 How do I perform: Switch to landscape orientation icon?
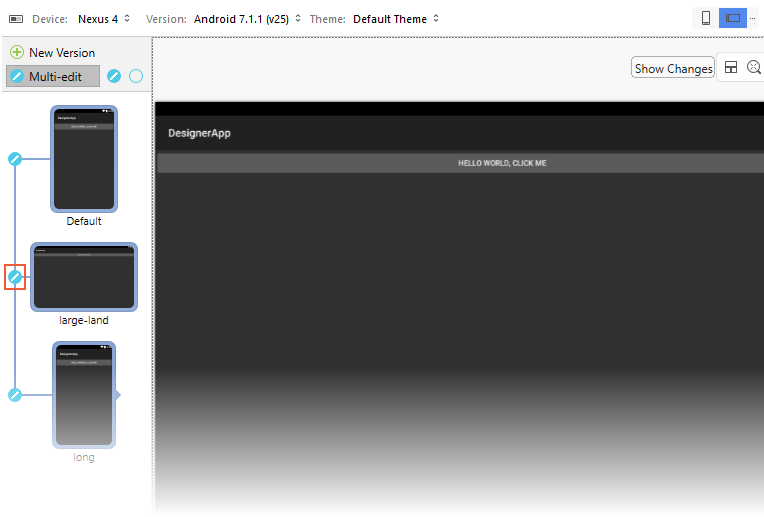pyautogui.click(x=732, y=18)
